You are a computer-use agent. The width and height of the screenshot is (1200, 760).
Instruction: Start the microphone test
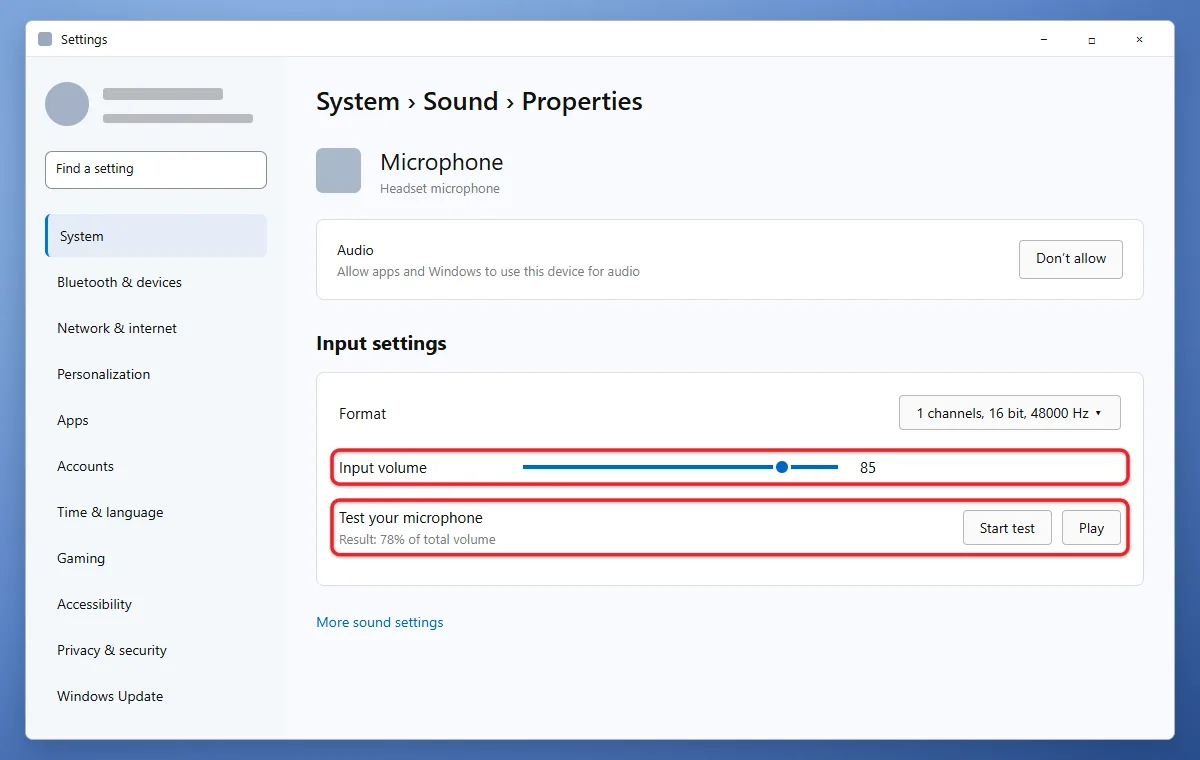(x=1007, y=528)
